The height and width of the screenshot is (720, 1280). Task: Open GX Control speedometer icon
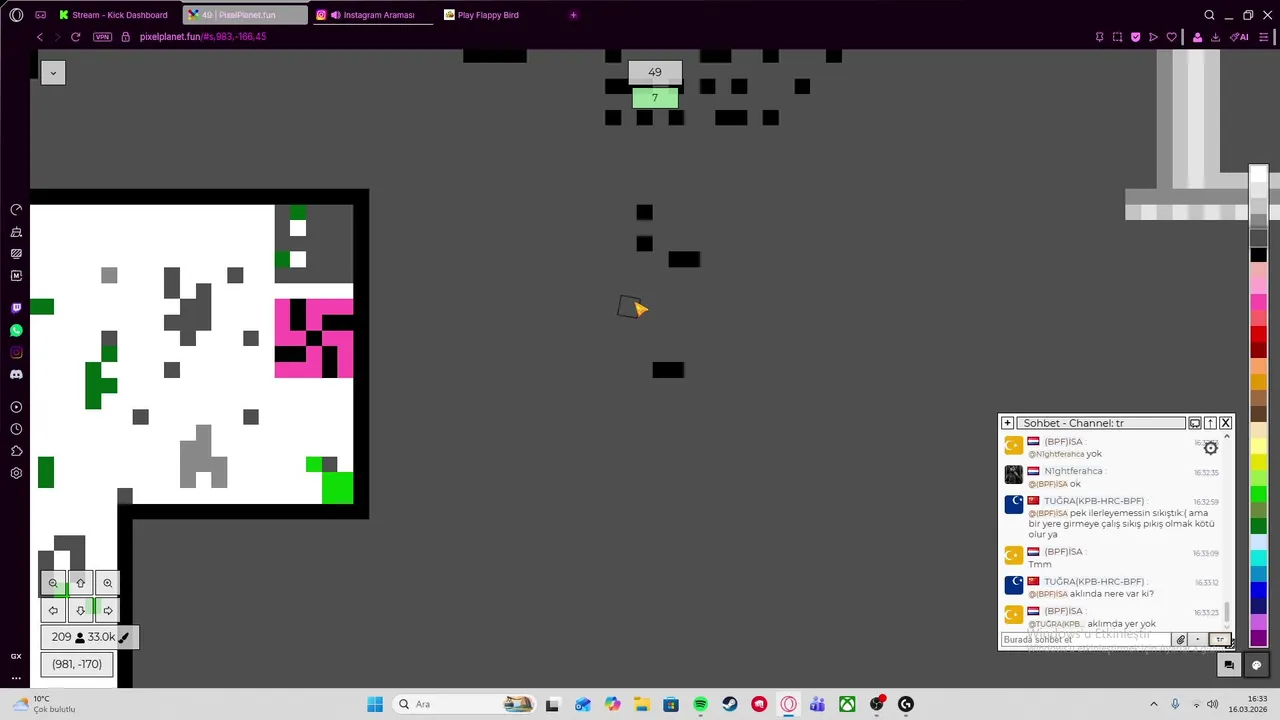coord(16,210)
